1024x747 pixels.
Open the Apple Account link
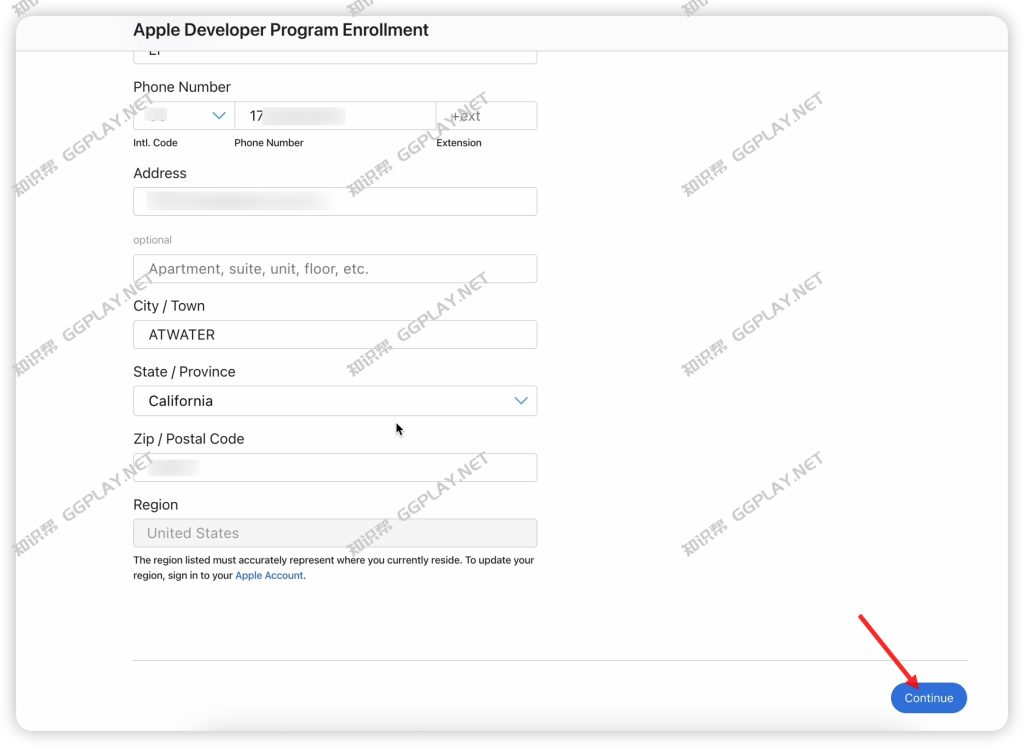coord(269,575)
